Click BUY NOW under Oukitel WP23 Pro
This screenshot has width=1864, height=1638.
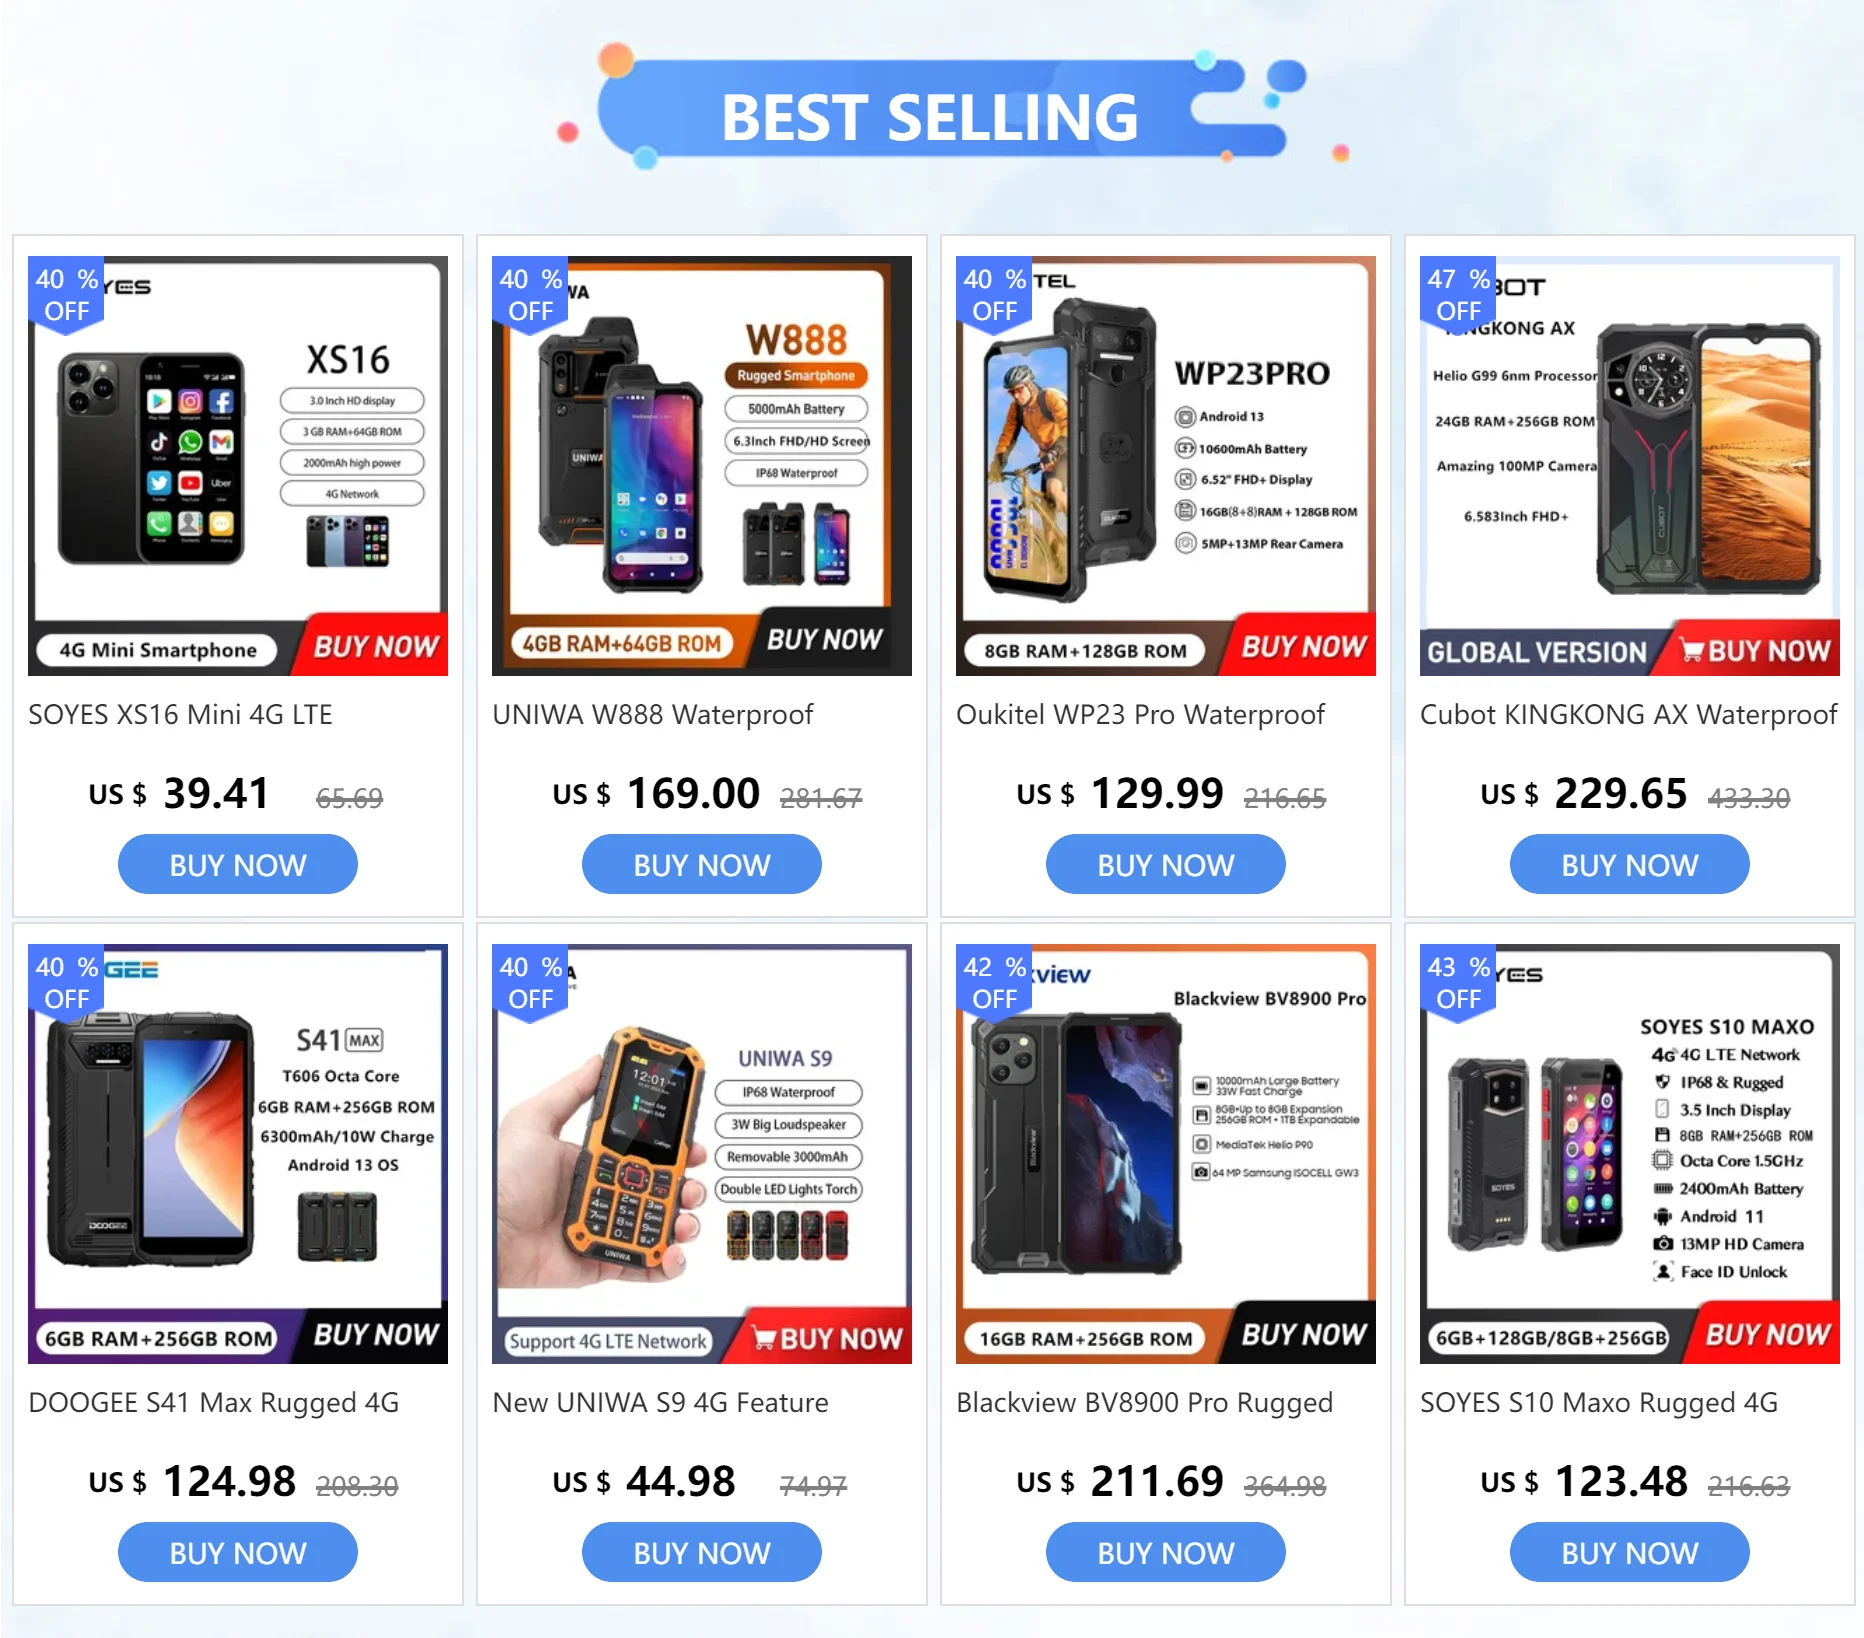pyautogui.click(x=1166, y=865)
